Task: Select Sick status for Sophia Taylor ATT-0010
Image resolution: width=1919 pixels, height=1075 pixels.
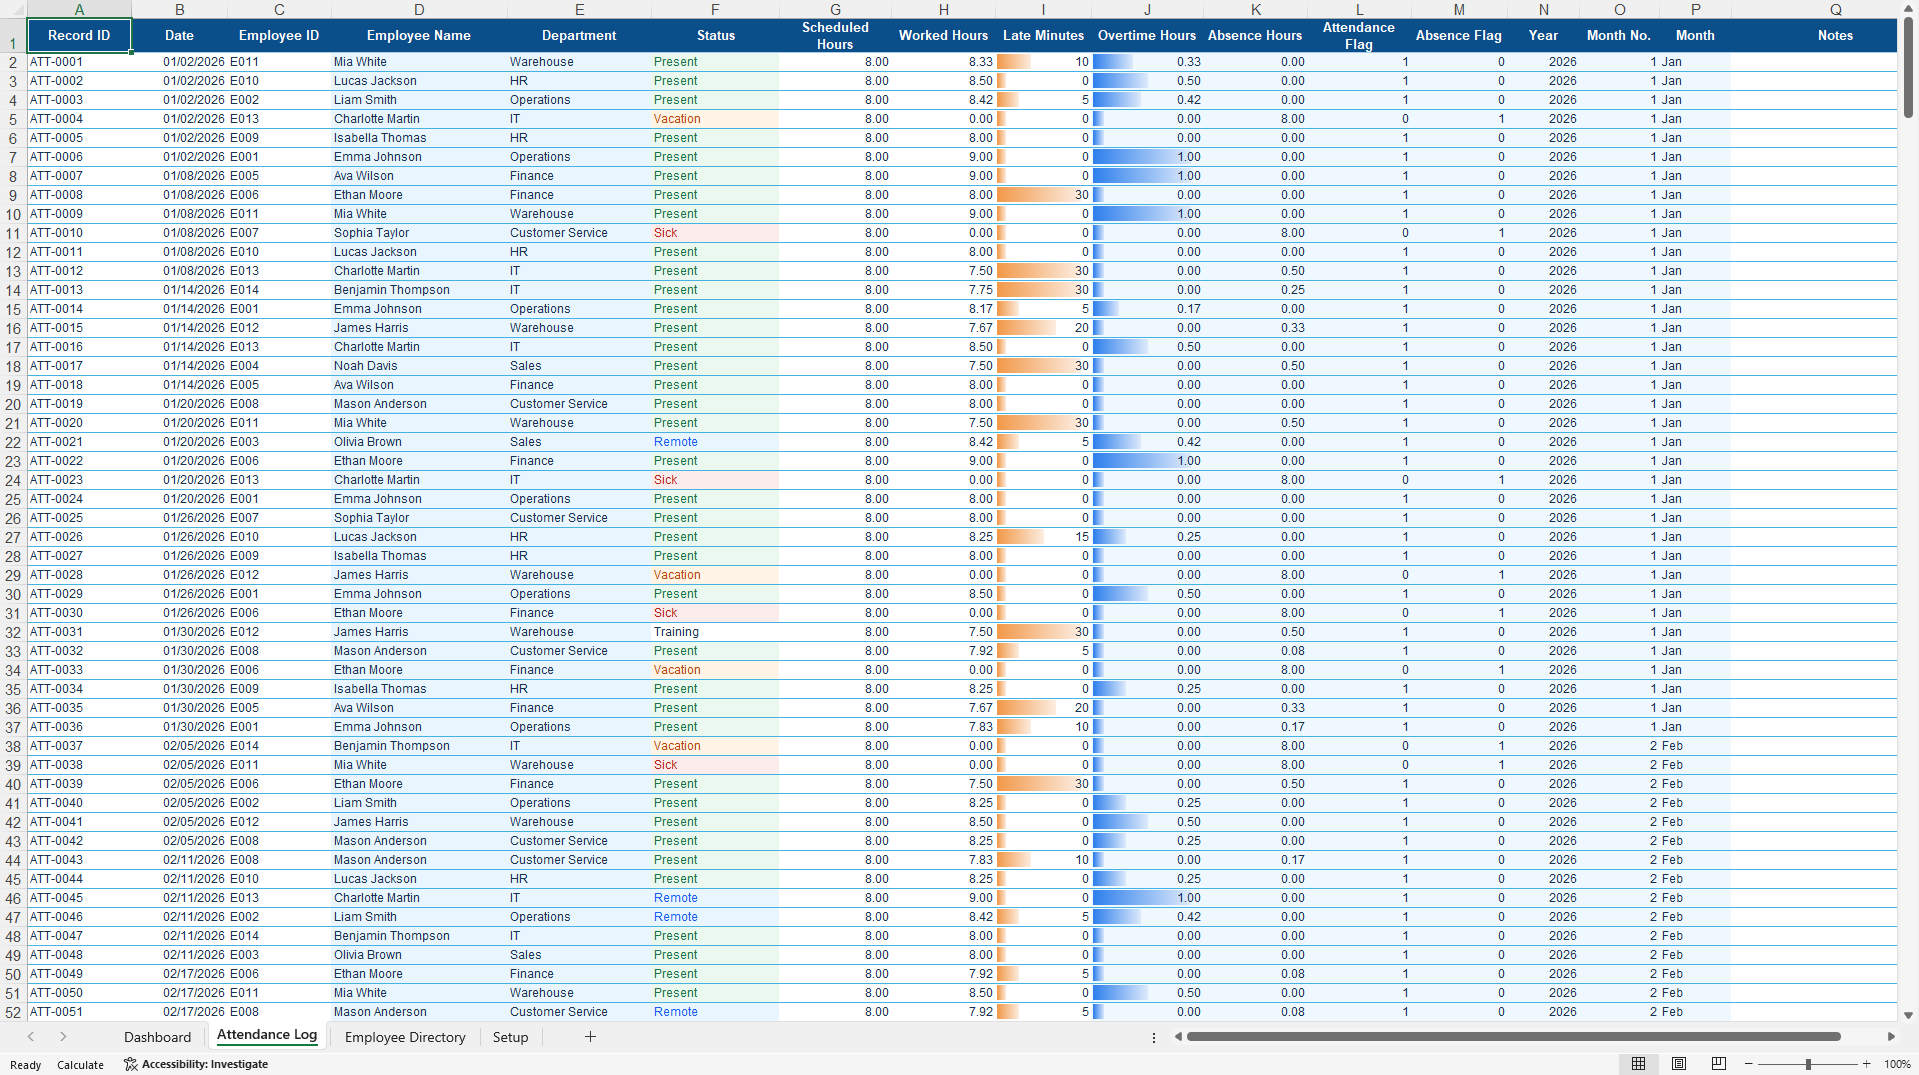Action: 715,233
